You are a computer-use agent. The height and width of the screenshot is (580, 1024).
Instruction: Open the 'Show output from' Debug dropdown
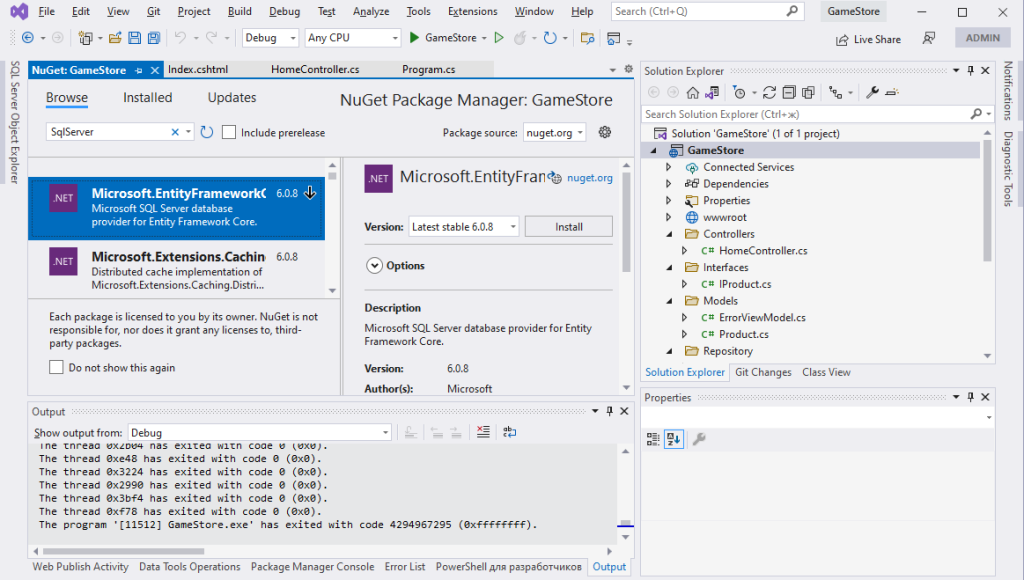[x=384, y=432]
